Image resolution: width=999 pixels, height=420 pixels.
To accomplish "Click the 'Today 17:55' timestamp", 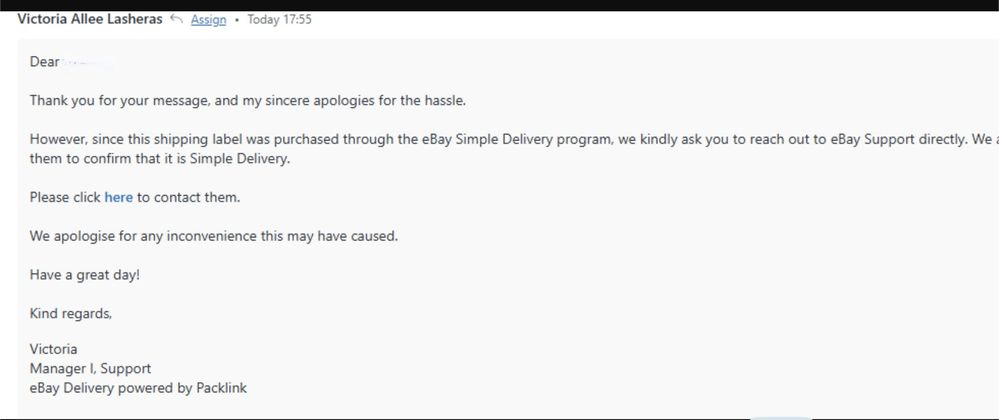I will coord(279,19).
